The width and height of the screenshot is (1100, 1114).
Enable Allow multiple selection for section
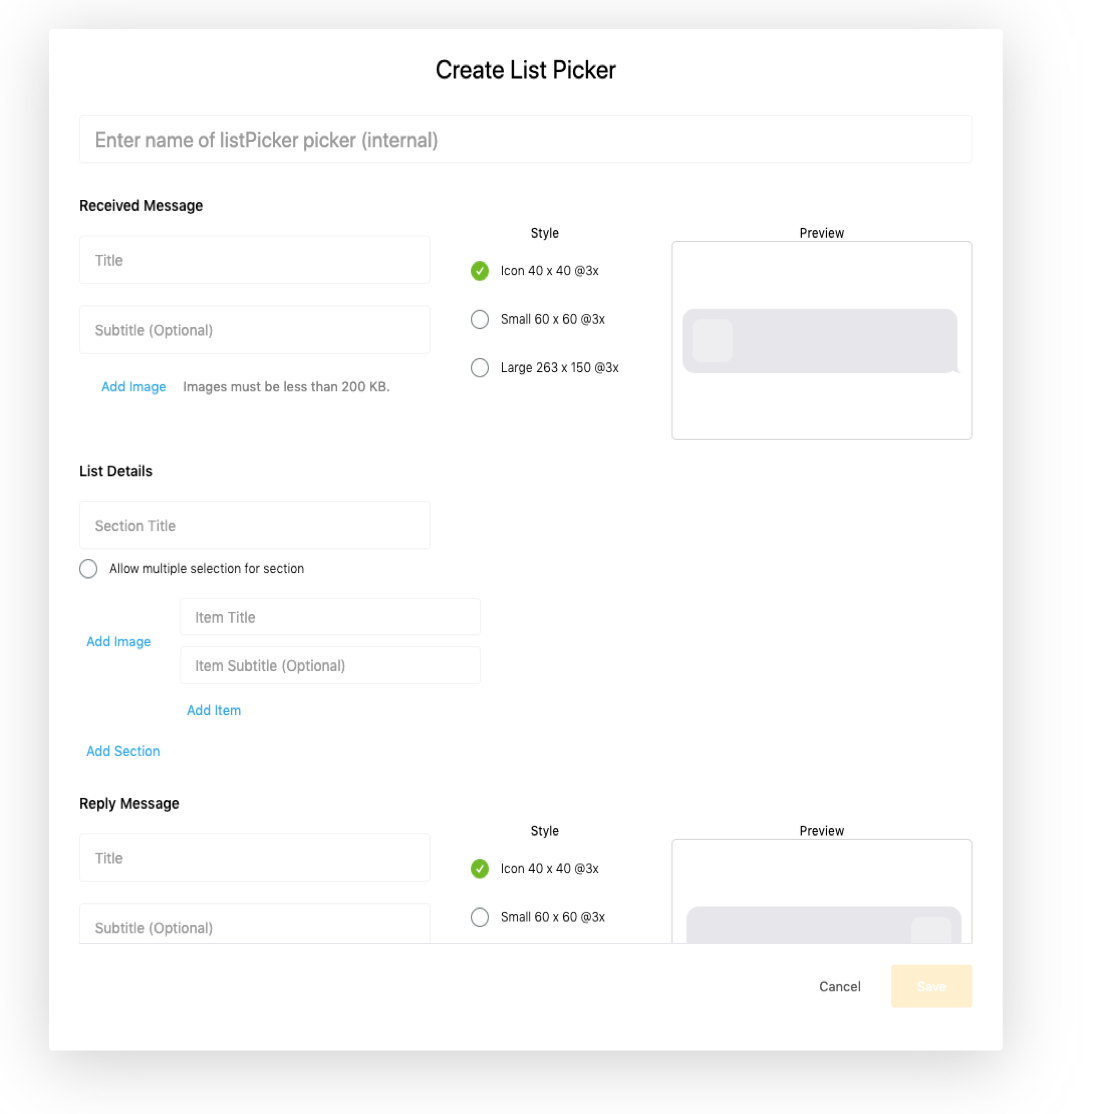tap(88, 568)
